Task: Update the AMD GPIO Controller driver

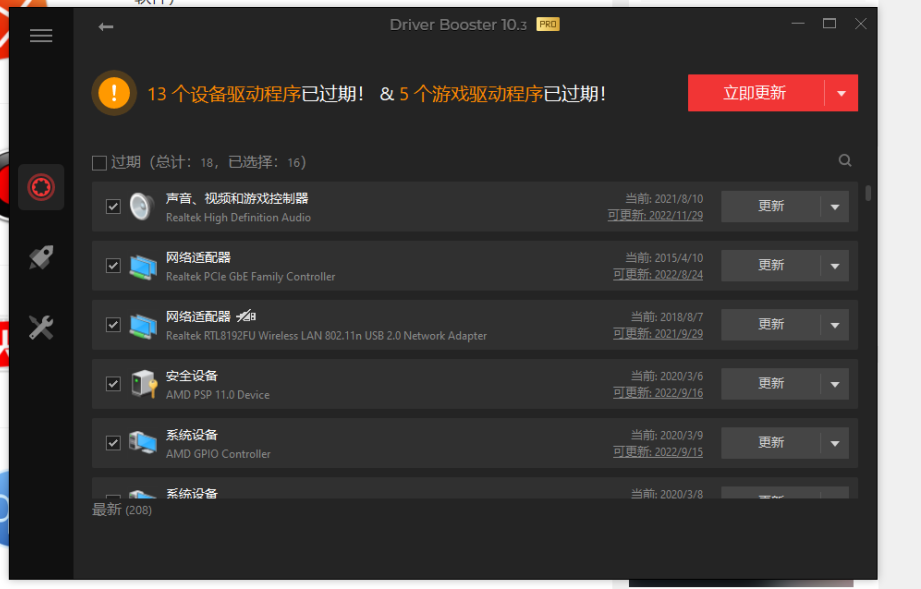Action: tap(771, 443)
